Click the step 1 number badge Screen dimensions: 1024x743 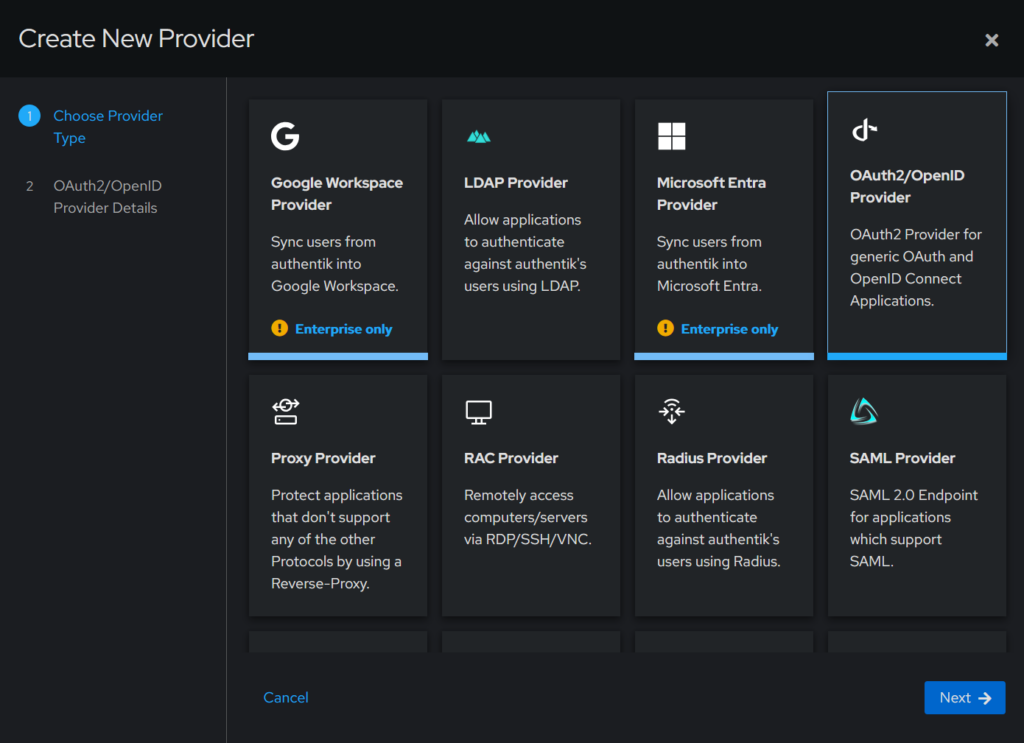(x=29, y=116)
